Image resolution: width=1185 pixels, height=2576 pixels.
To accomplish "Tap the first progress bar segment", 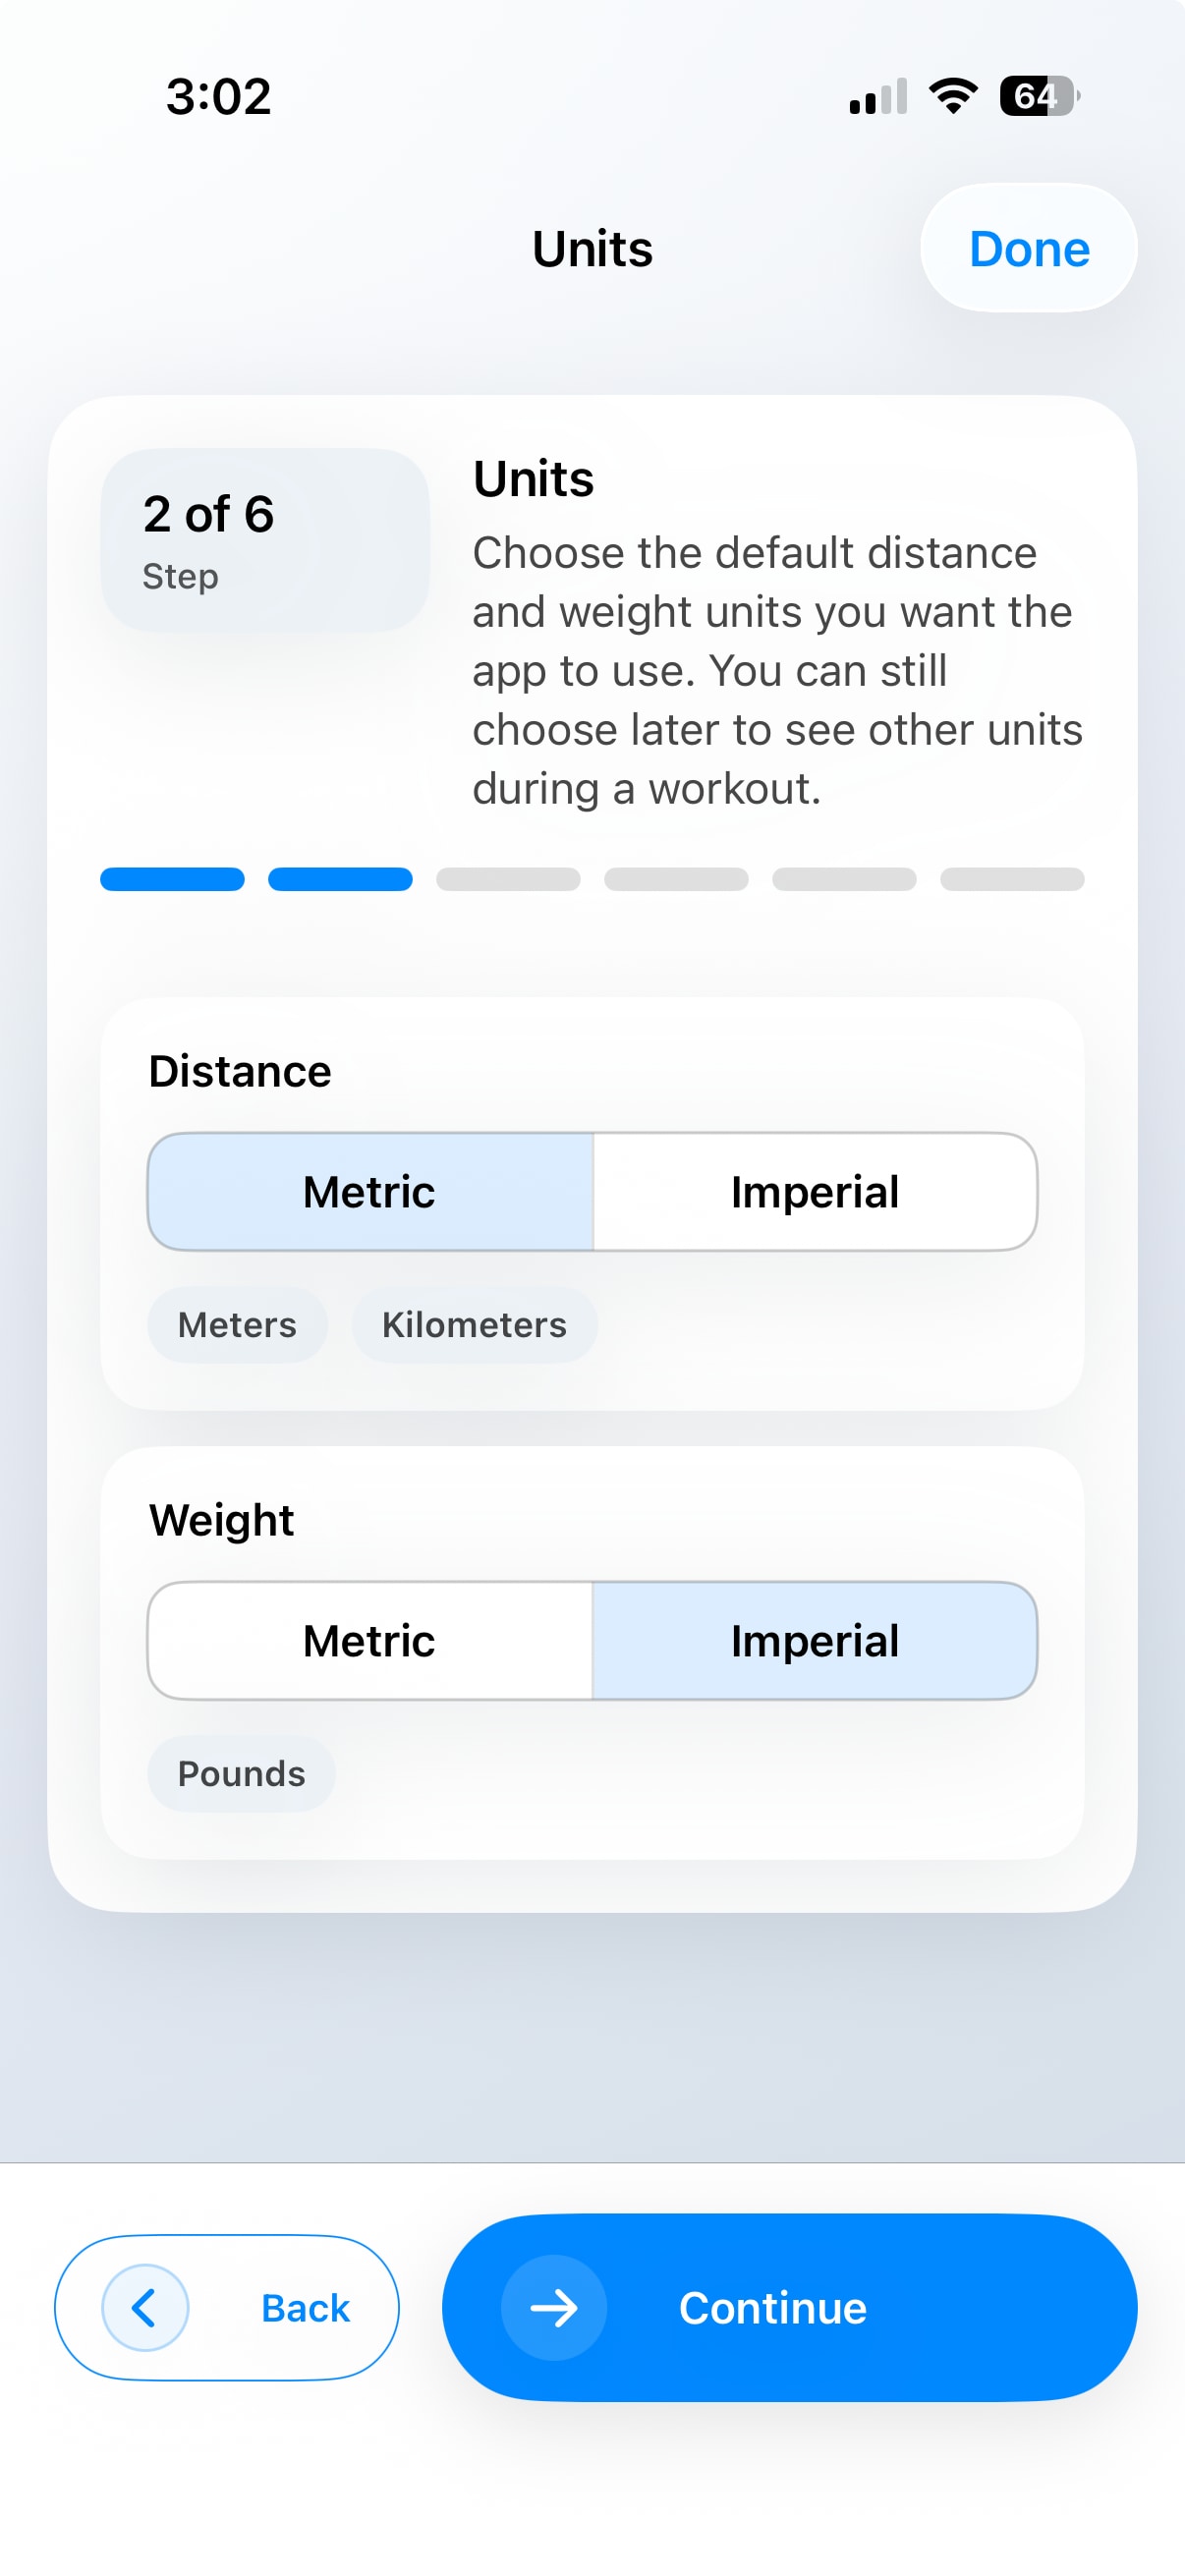I will 172,879.
